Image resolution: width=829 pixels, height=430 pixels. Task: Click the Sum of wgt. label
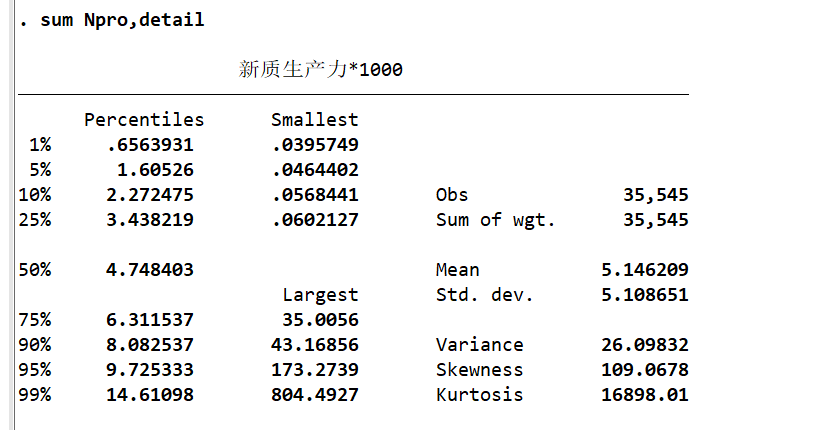click(x=495, y=219)
